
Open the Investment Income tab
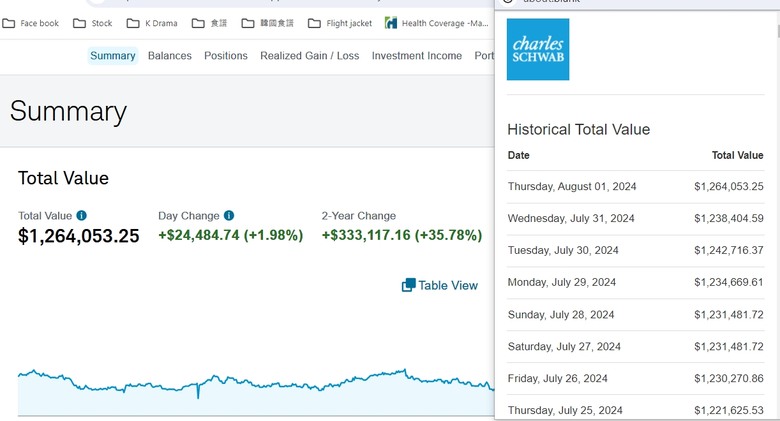tap(417, 56)
